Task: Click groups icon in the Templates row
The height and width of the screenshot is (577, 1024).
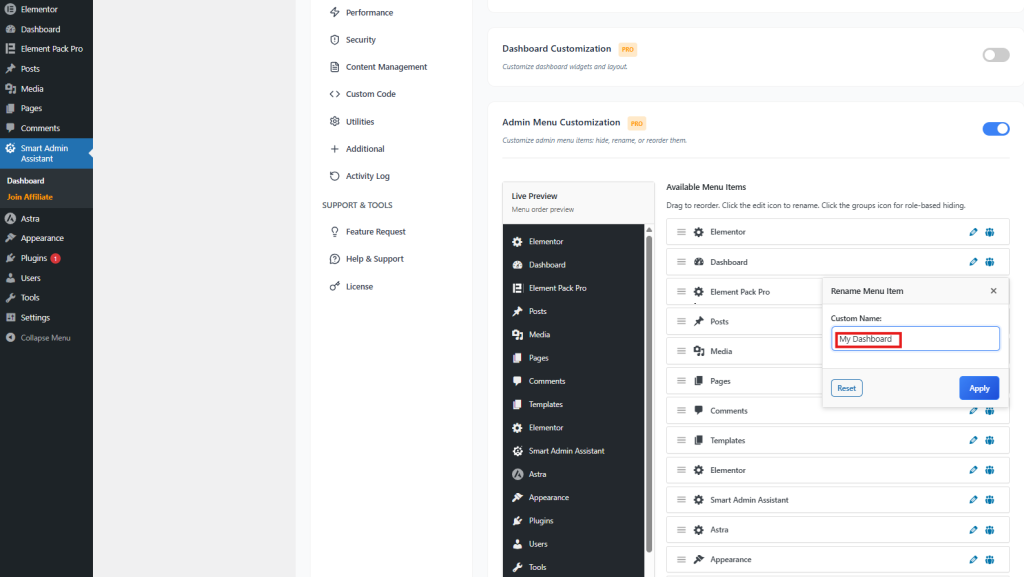Action: (x=989, y=440)
